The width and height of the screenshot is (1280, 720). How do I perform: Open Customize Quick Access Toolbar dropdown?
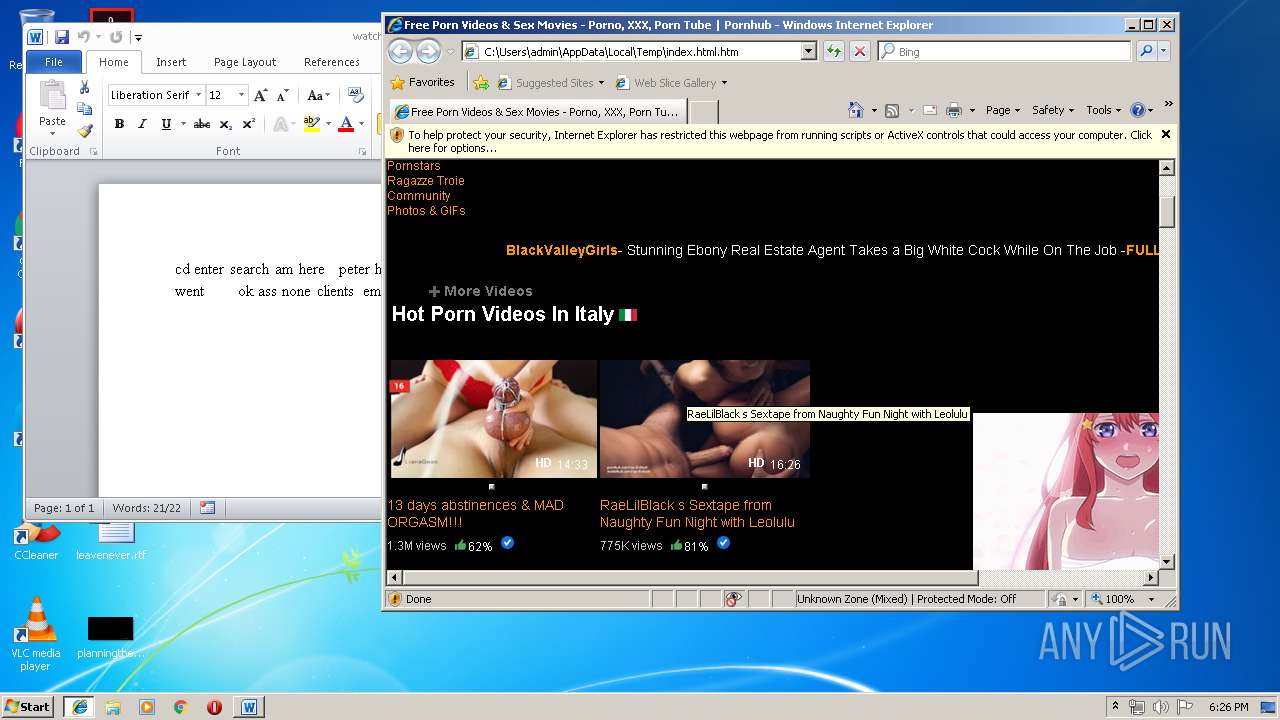[138, 38]
